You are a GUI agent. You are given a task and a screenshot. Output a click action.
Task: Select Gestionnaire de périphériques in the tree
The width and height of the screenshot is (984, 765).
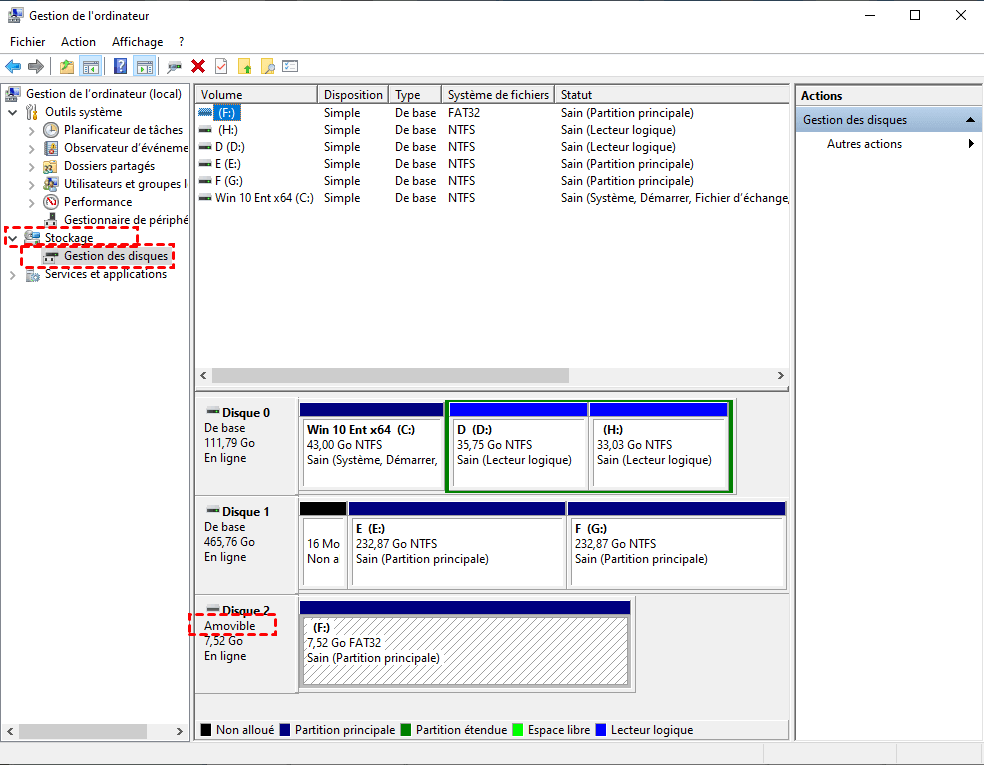click(124, 220)
